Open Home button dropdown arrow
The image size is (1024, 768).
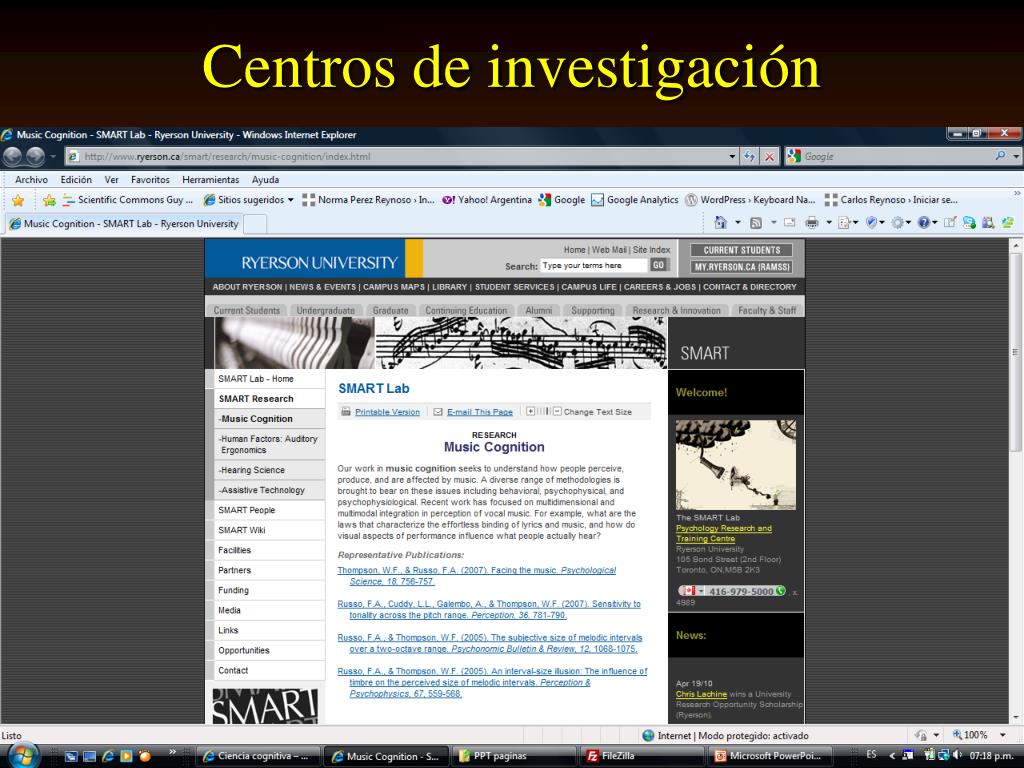pyautogui.click(x=738, y=223)
